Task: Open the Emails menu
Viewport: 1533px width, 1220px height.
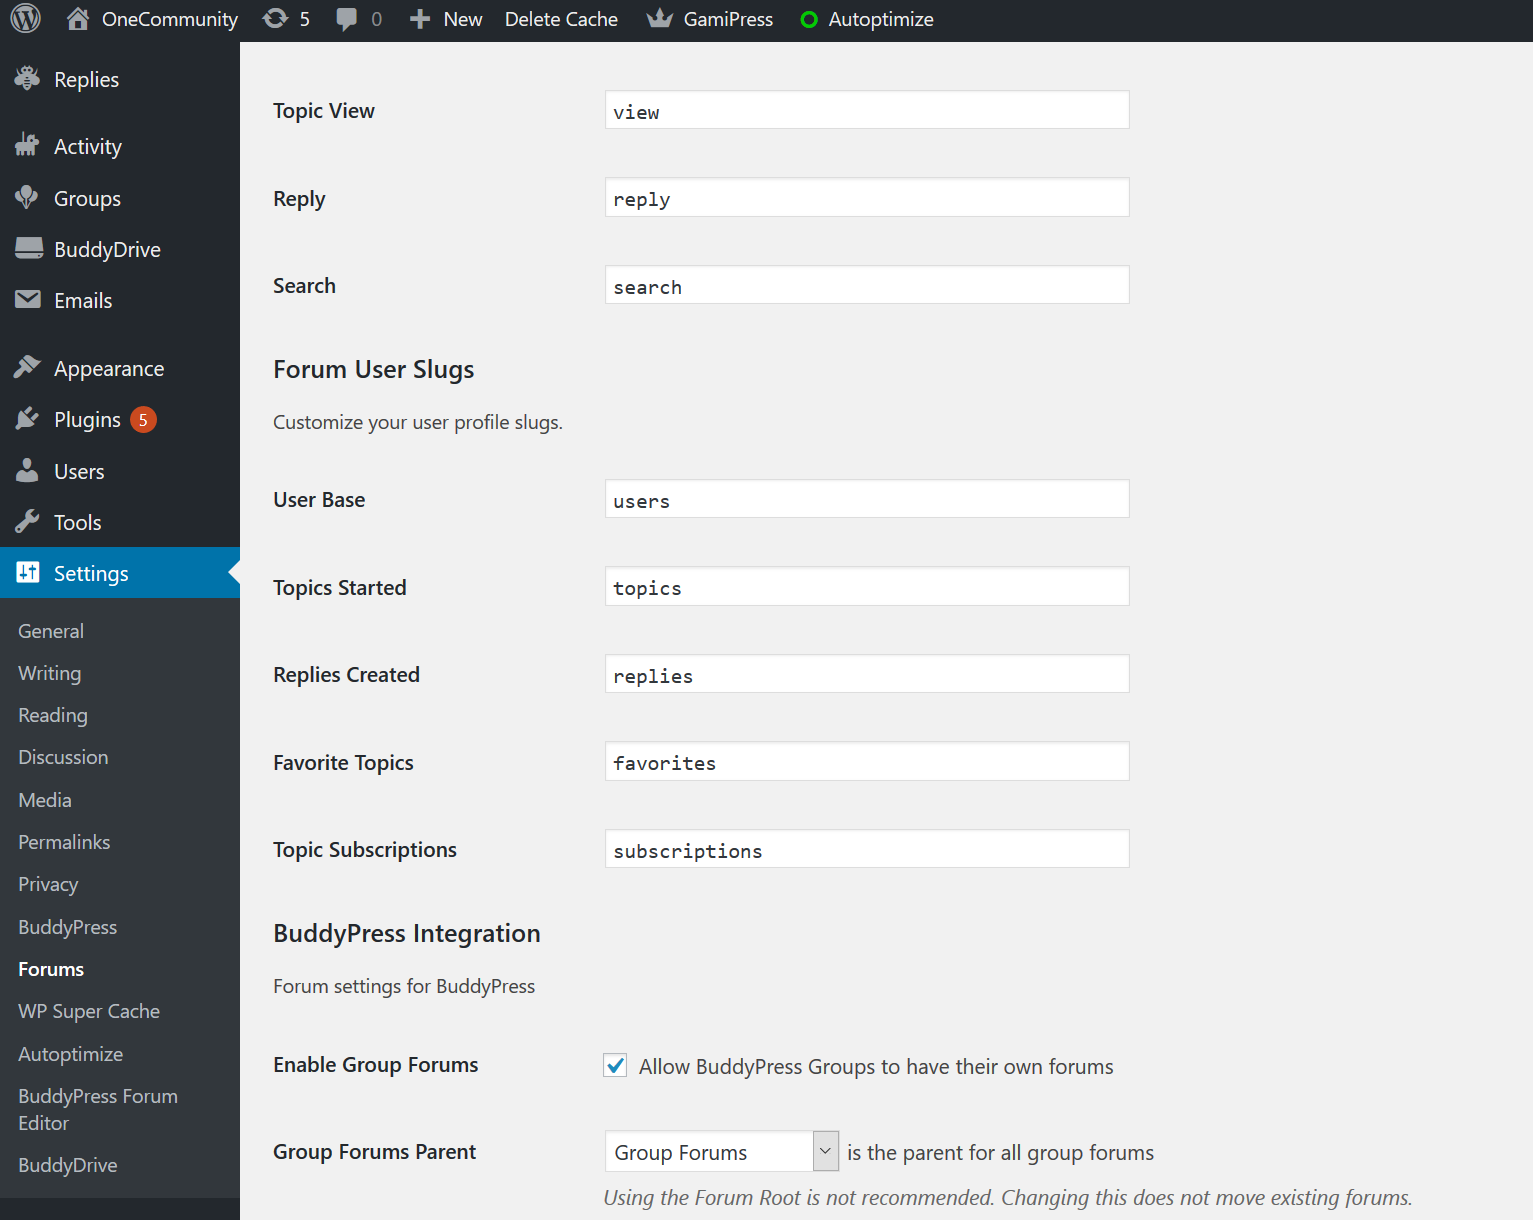Action: 83,300
